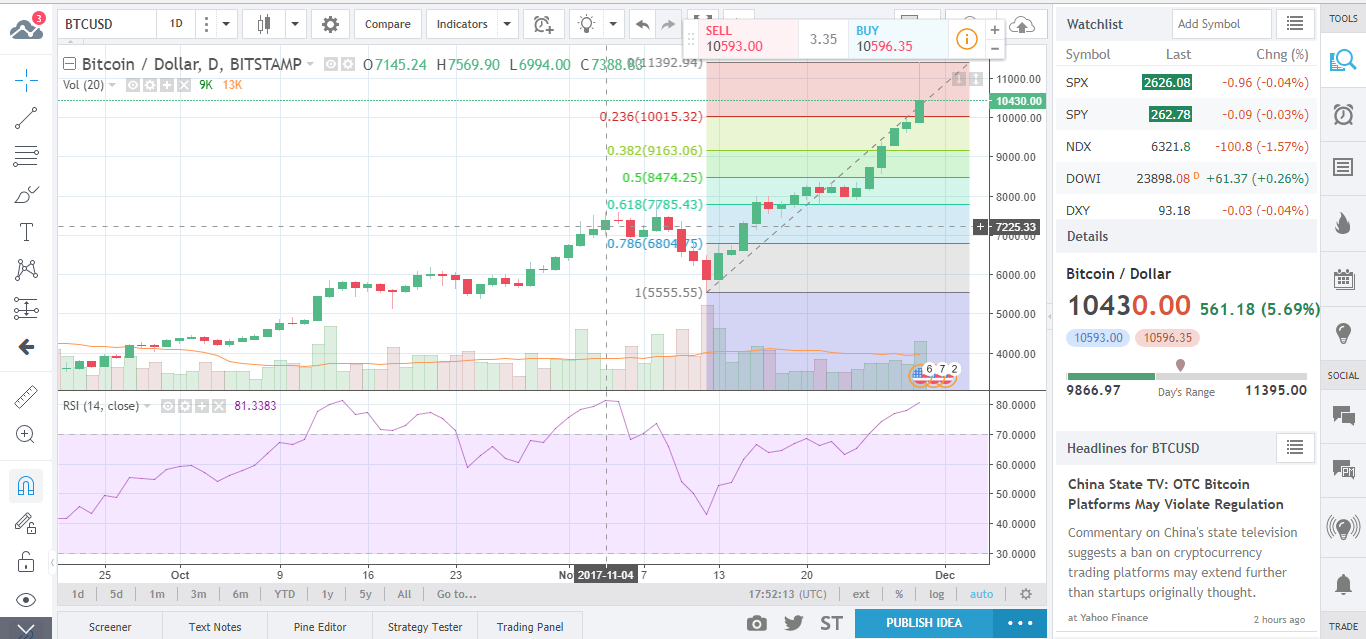This screenshot has height=639, width=1366.
Task: Open settings for Bitcoin / Dollar series
Action: 347,64
